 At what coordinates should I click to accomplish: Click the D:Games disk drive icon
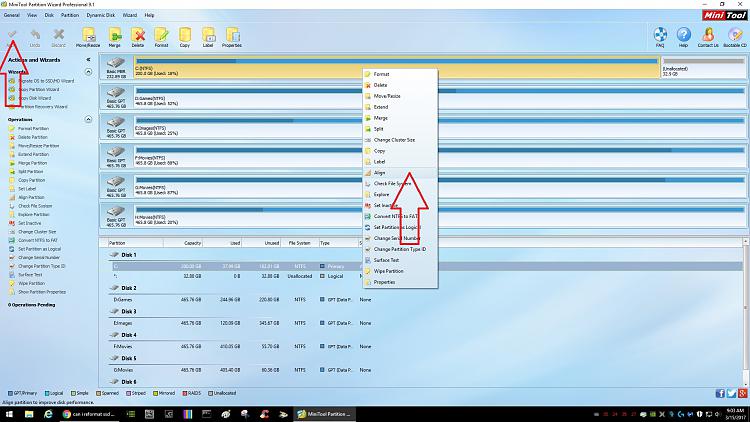116,92
